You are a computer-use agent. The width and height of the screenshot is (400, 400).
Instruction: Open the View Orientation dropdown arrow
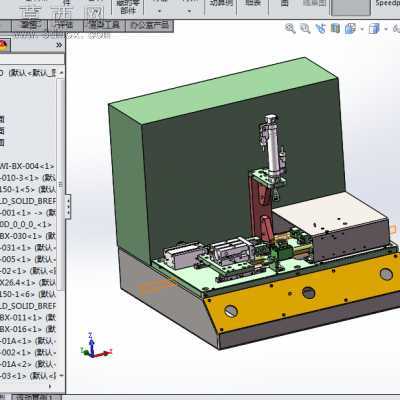tap(362, 29)
